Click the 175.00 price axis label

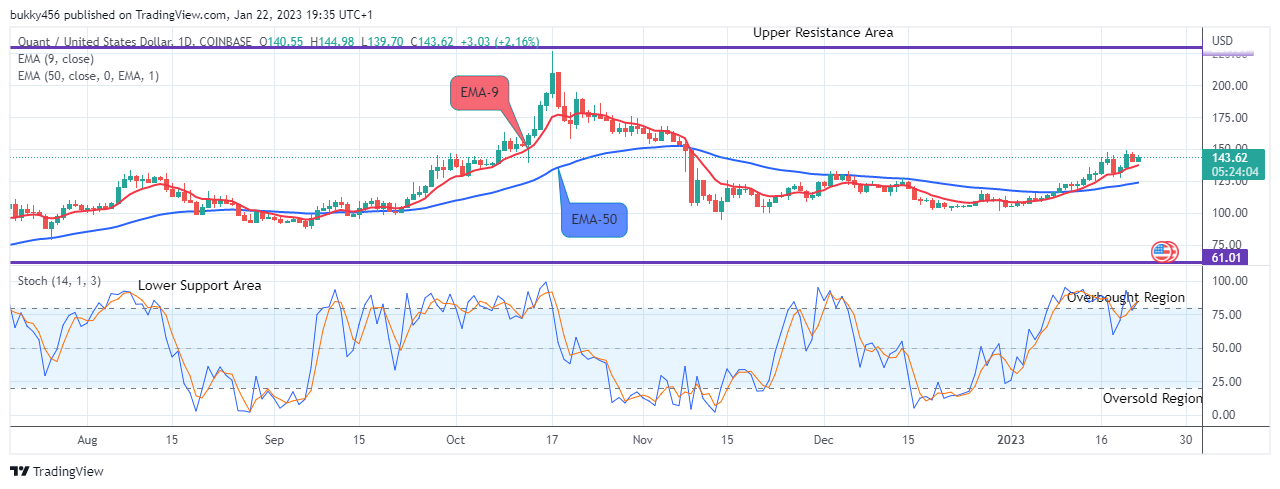pyautogui.click(x=1228, y=118)
